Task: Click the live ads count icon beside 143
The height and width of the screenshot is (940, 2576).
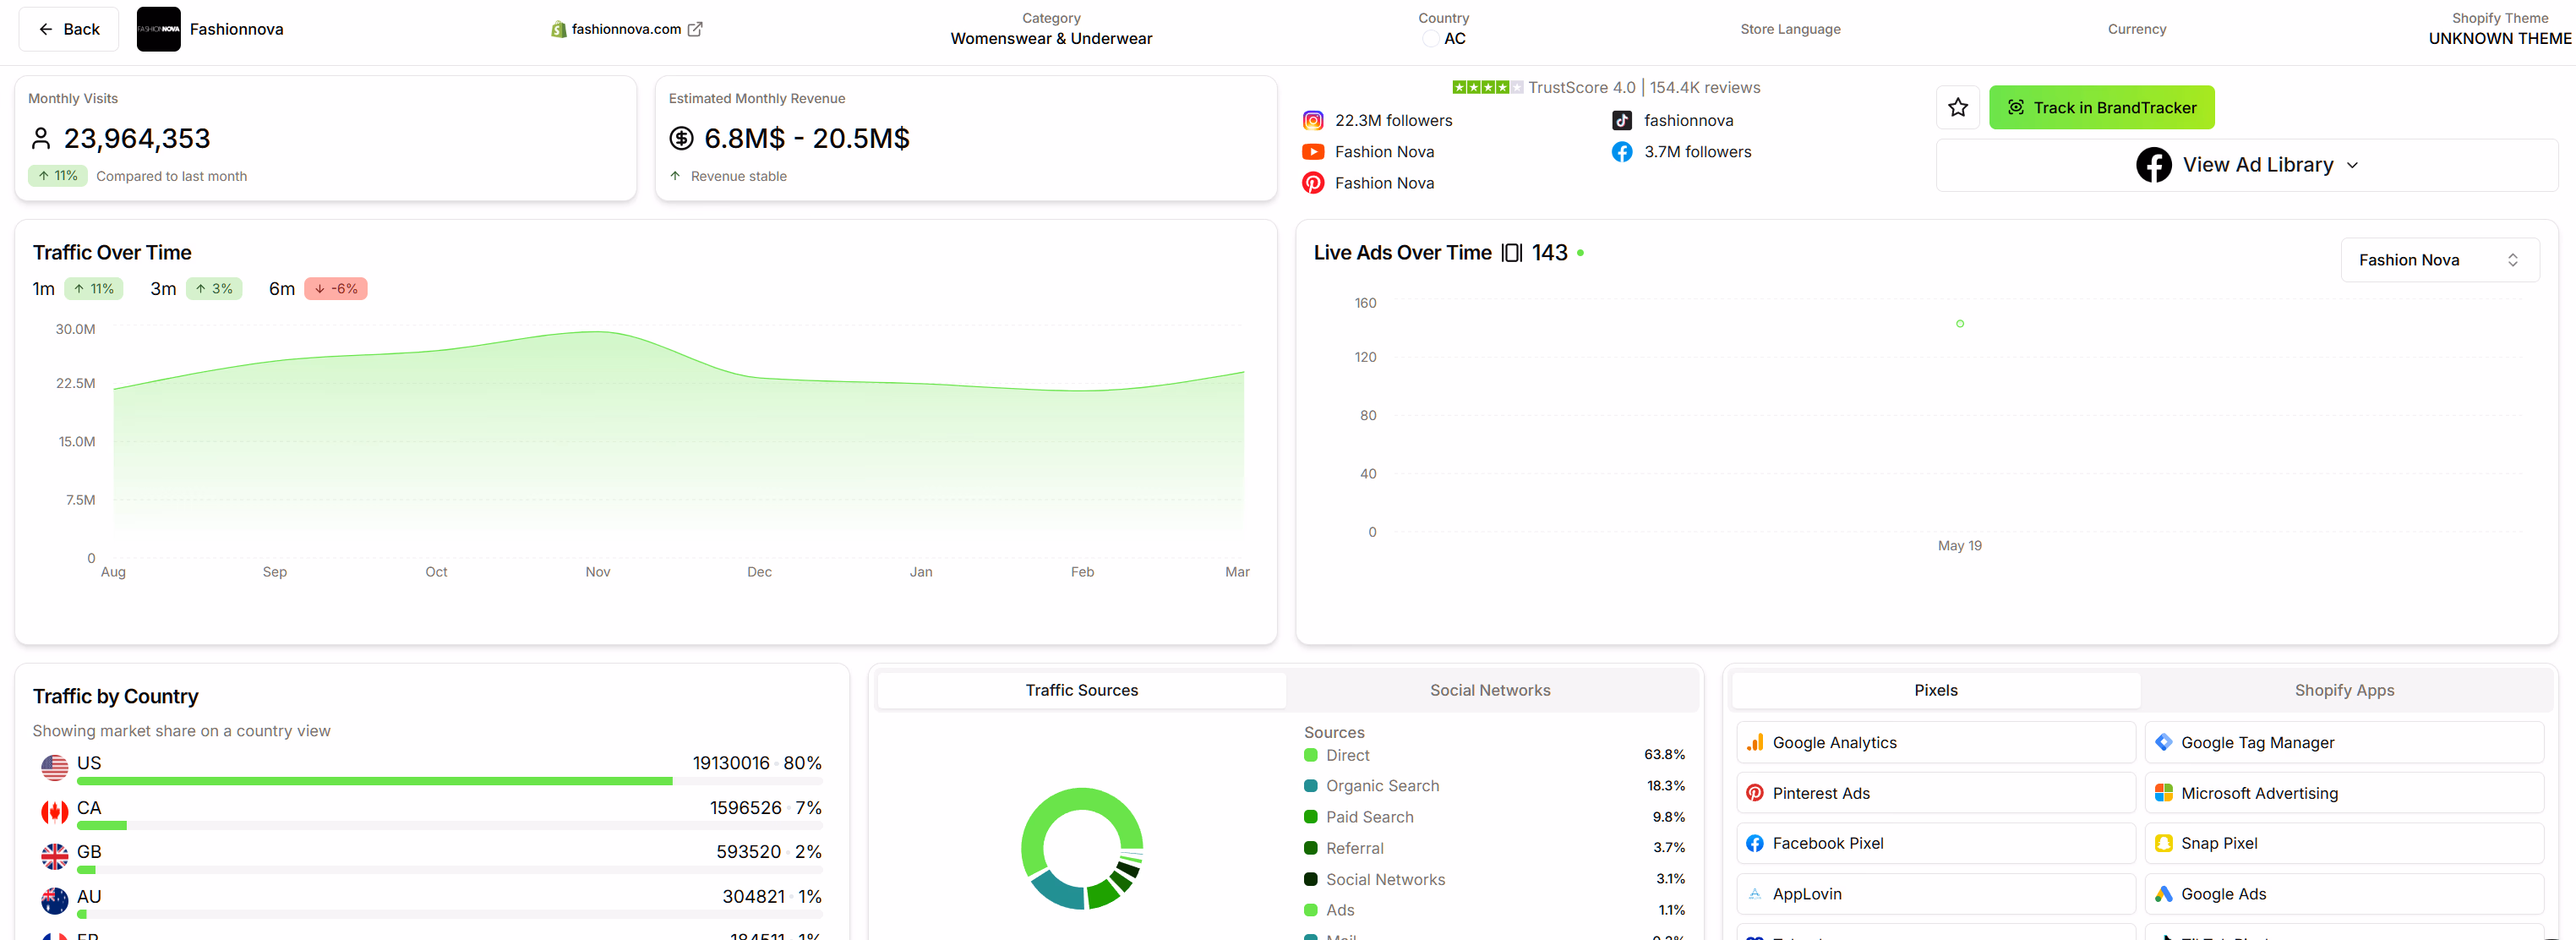Action: 1511,253
